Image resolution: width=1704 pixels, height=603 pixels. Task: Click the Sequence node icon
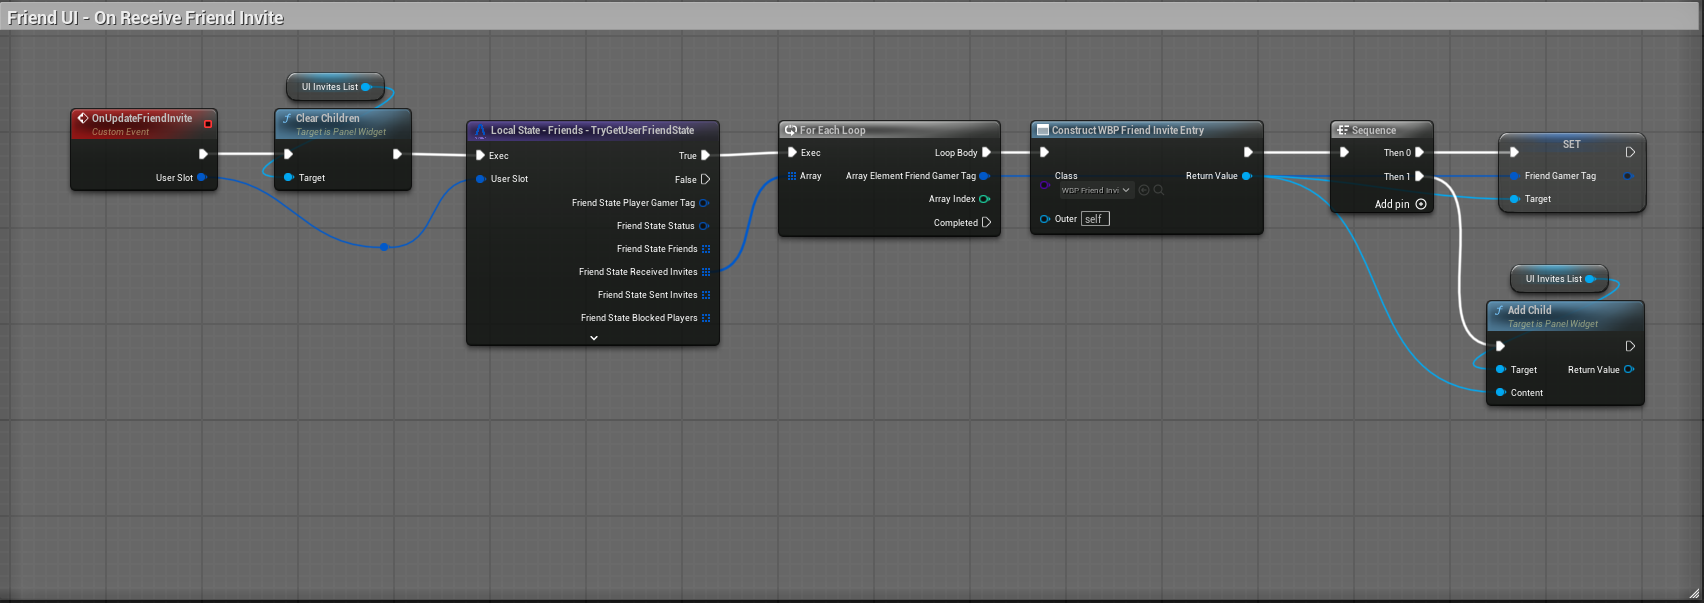[x=1343, y=130]
